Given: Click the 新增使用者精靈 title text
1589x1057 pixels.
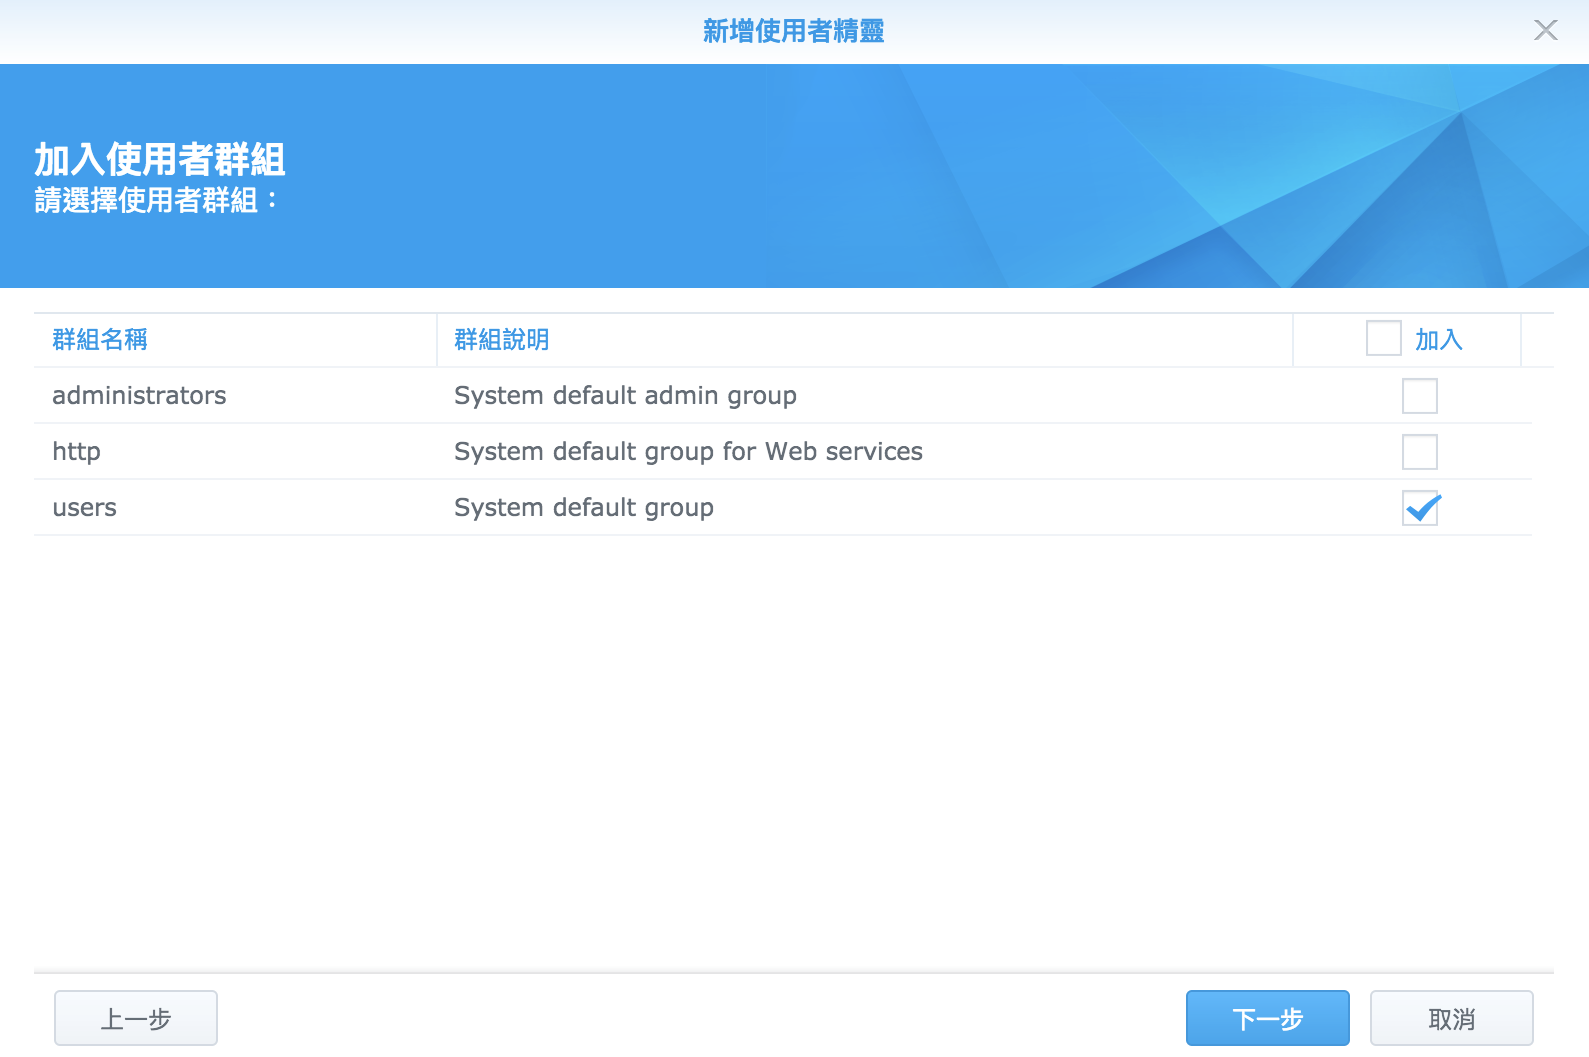Looking at the screenshot, I should coord(793,32).
